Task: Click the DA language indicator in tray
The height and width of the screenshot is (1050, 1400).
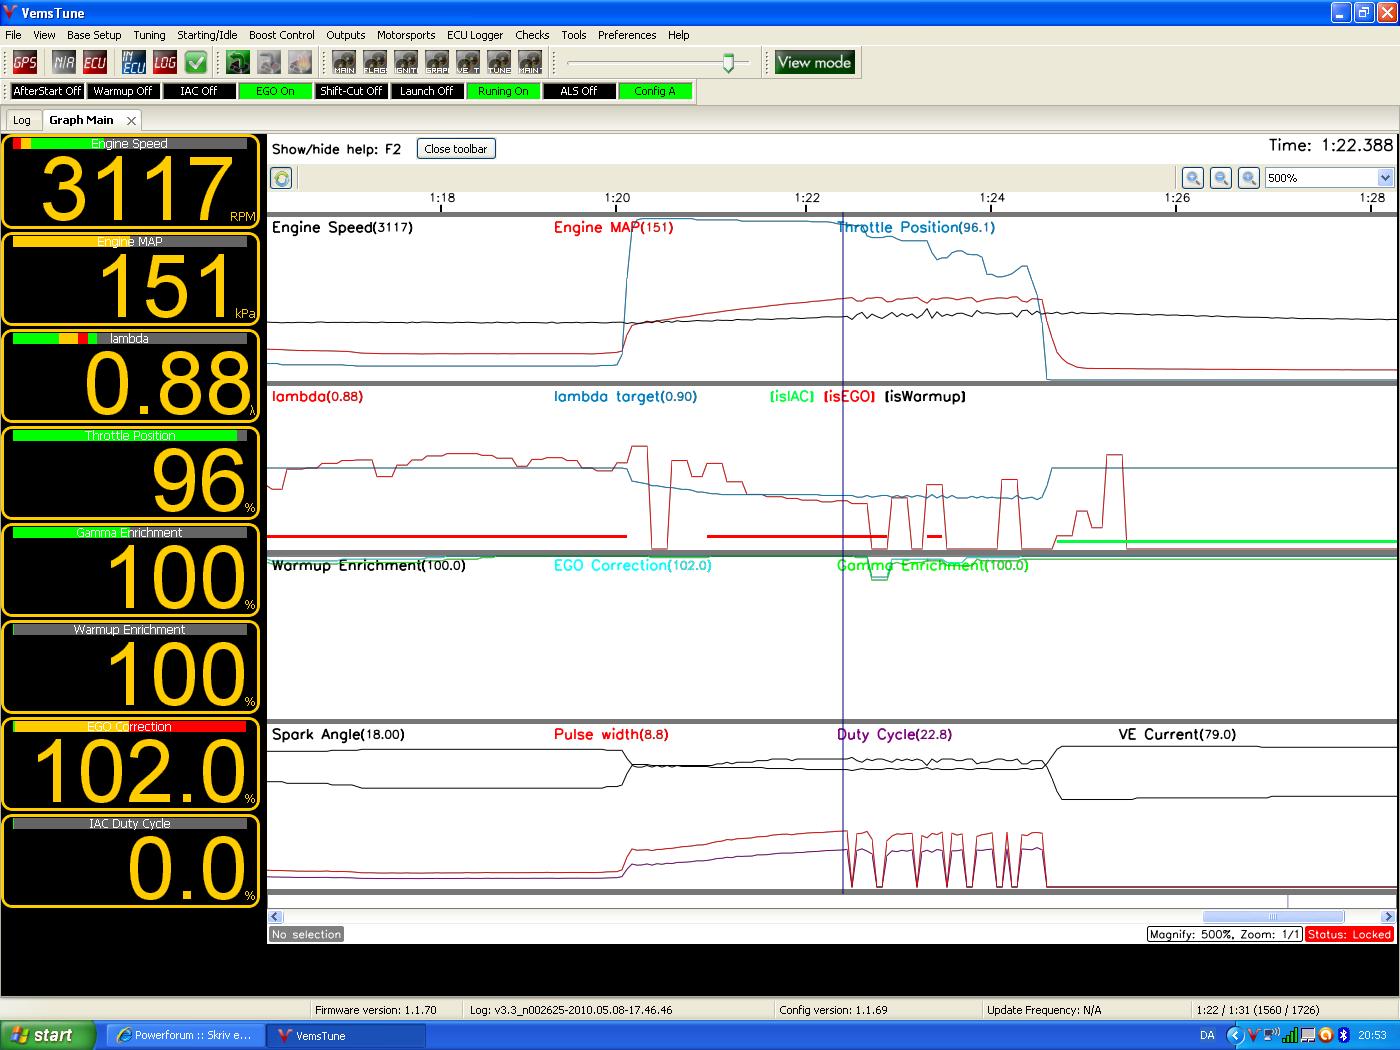Action: point(1207,1036)
